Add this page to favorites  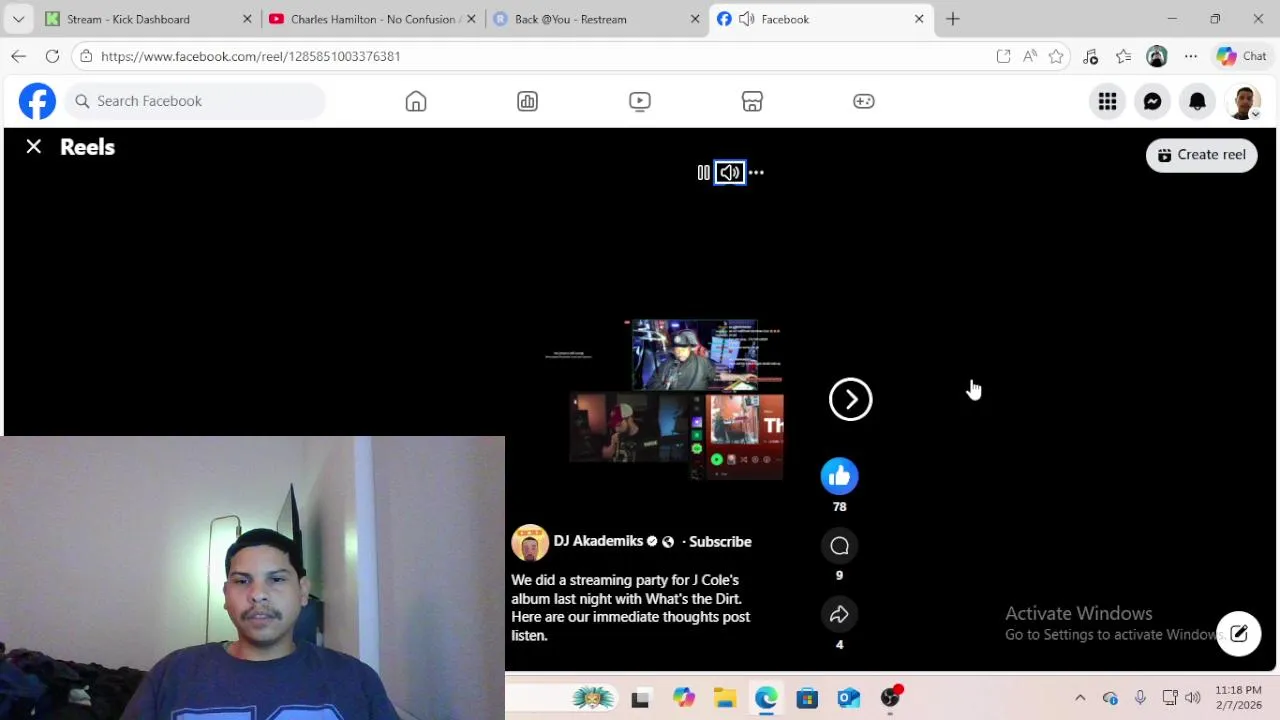[1056, 56]
